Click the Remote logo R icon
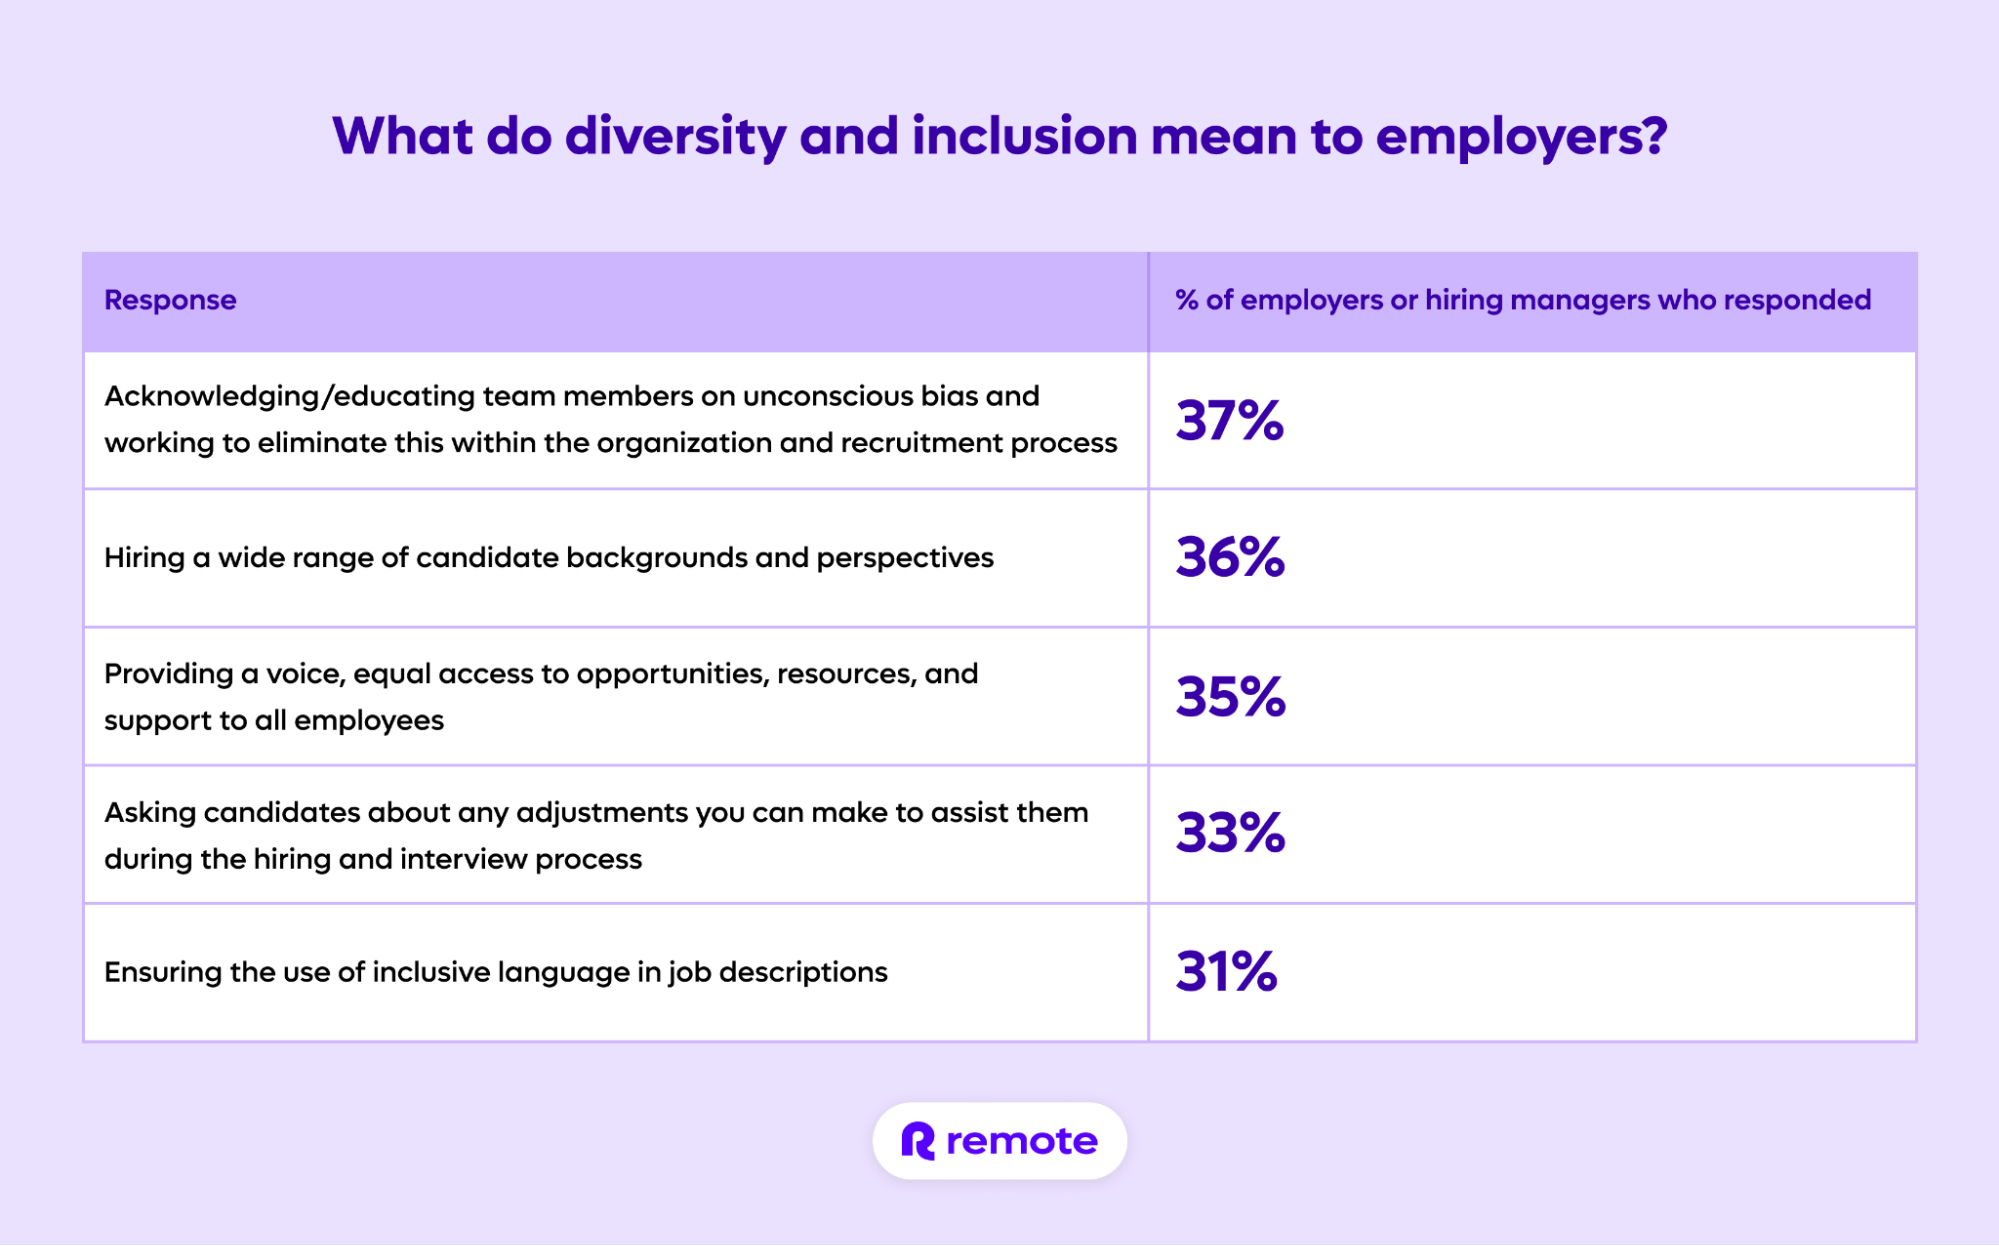This screenshot has width=1999, height=1246. 917,1140
